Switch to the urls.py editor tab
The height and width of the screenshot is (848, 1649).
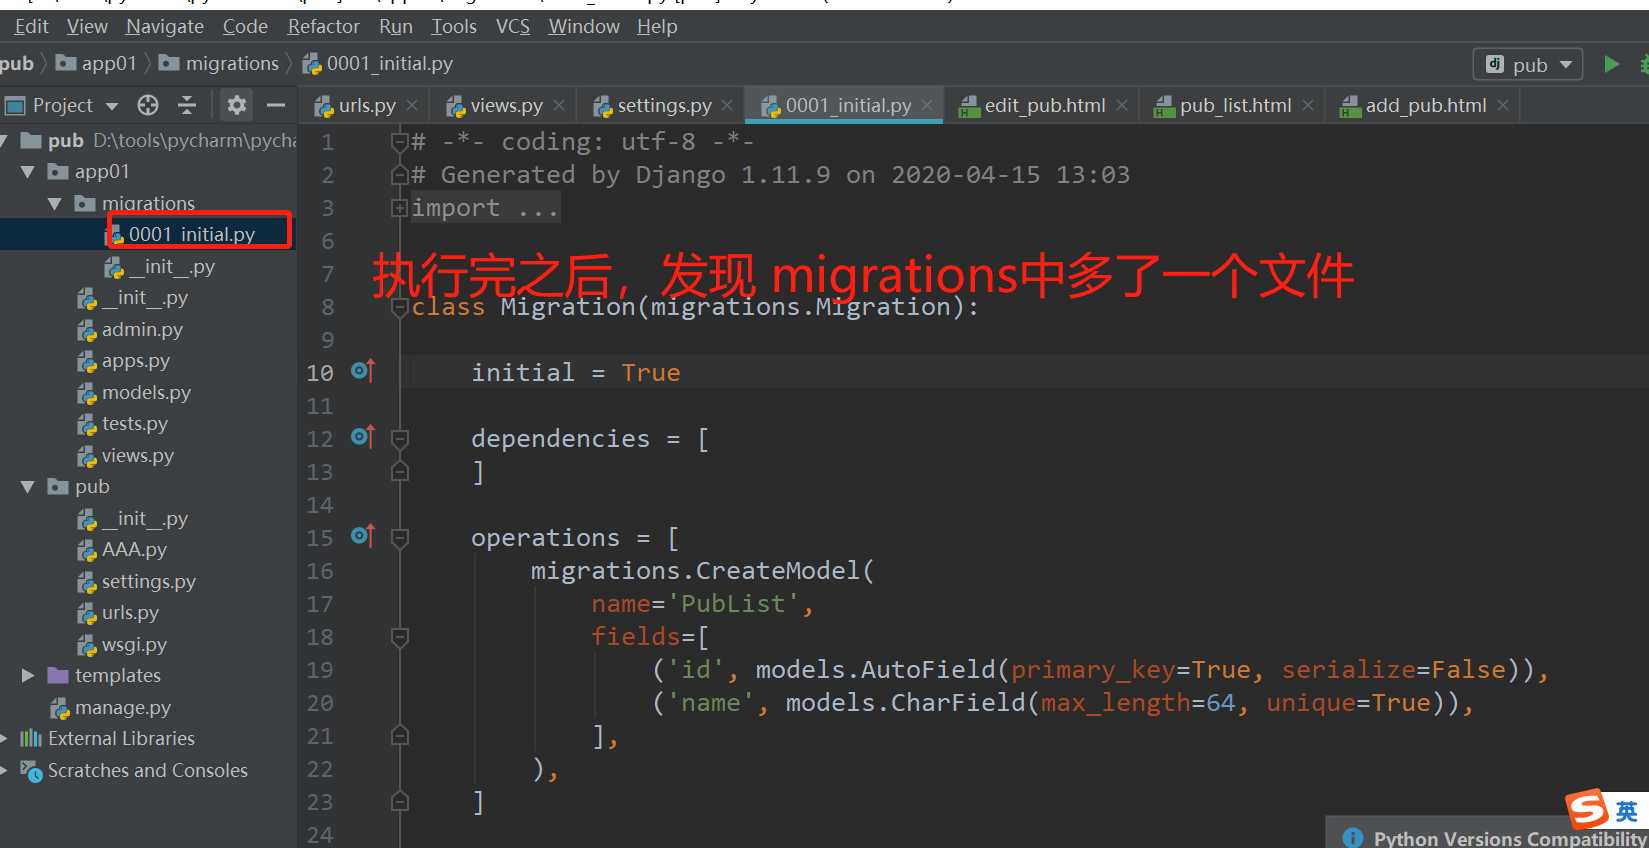[367, 105]
